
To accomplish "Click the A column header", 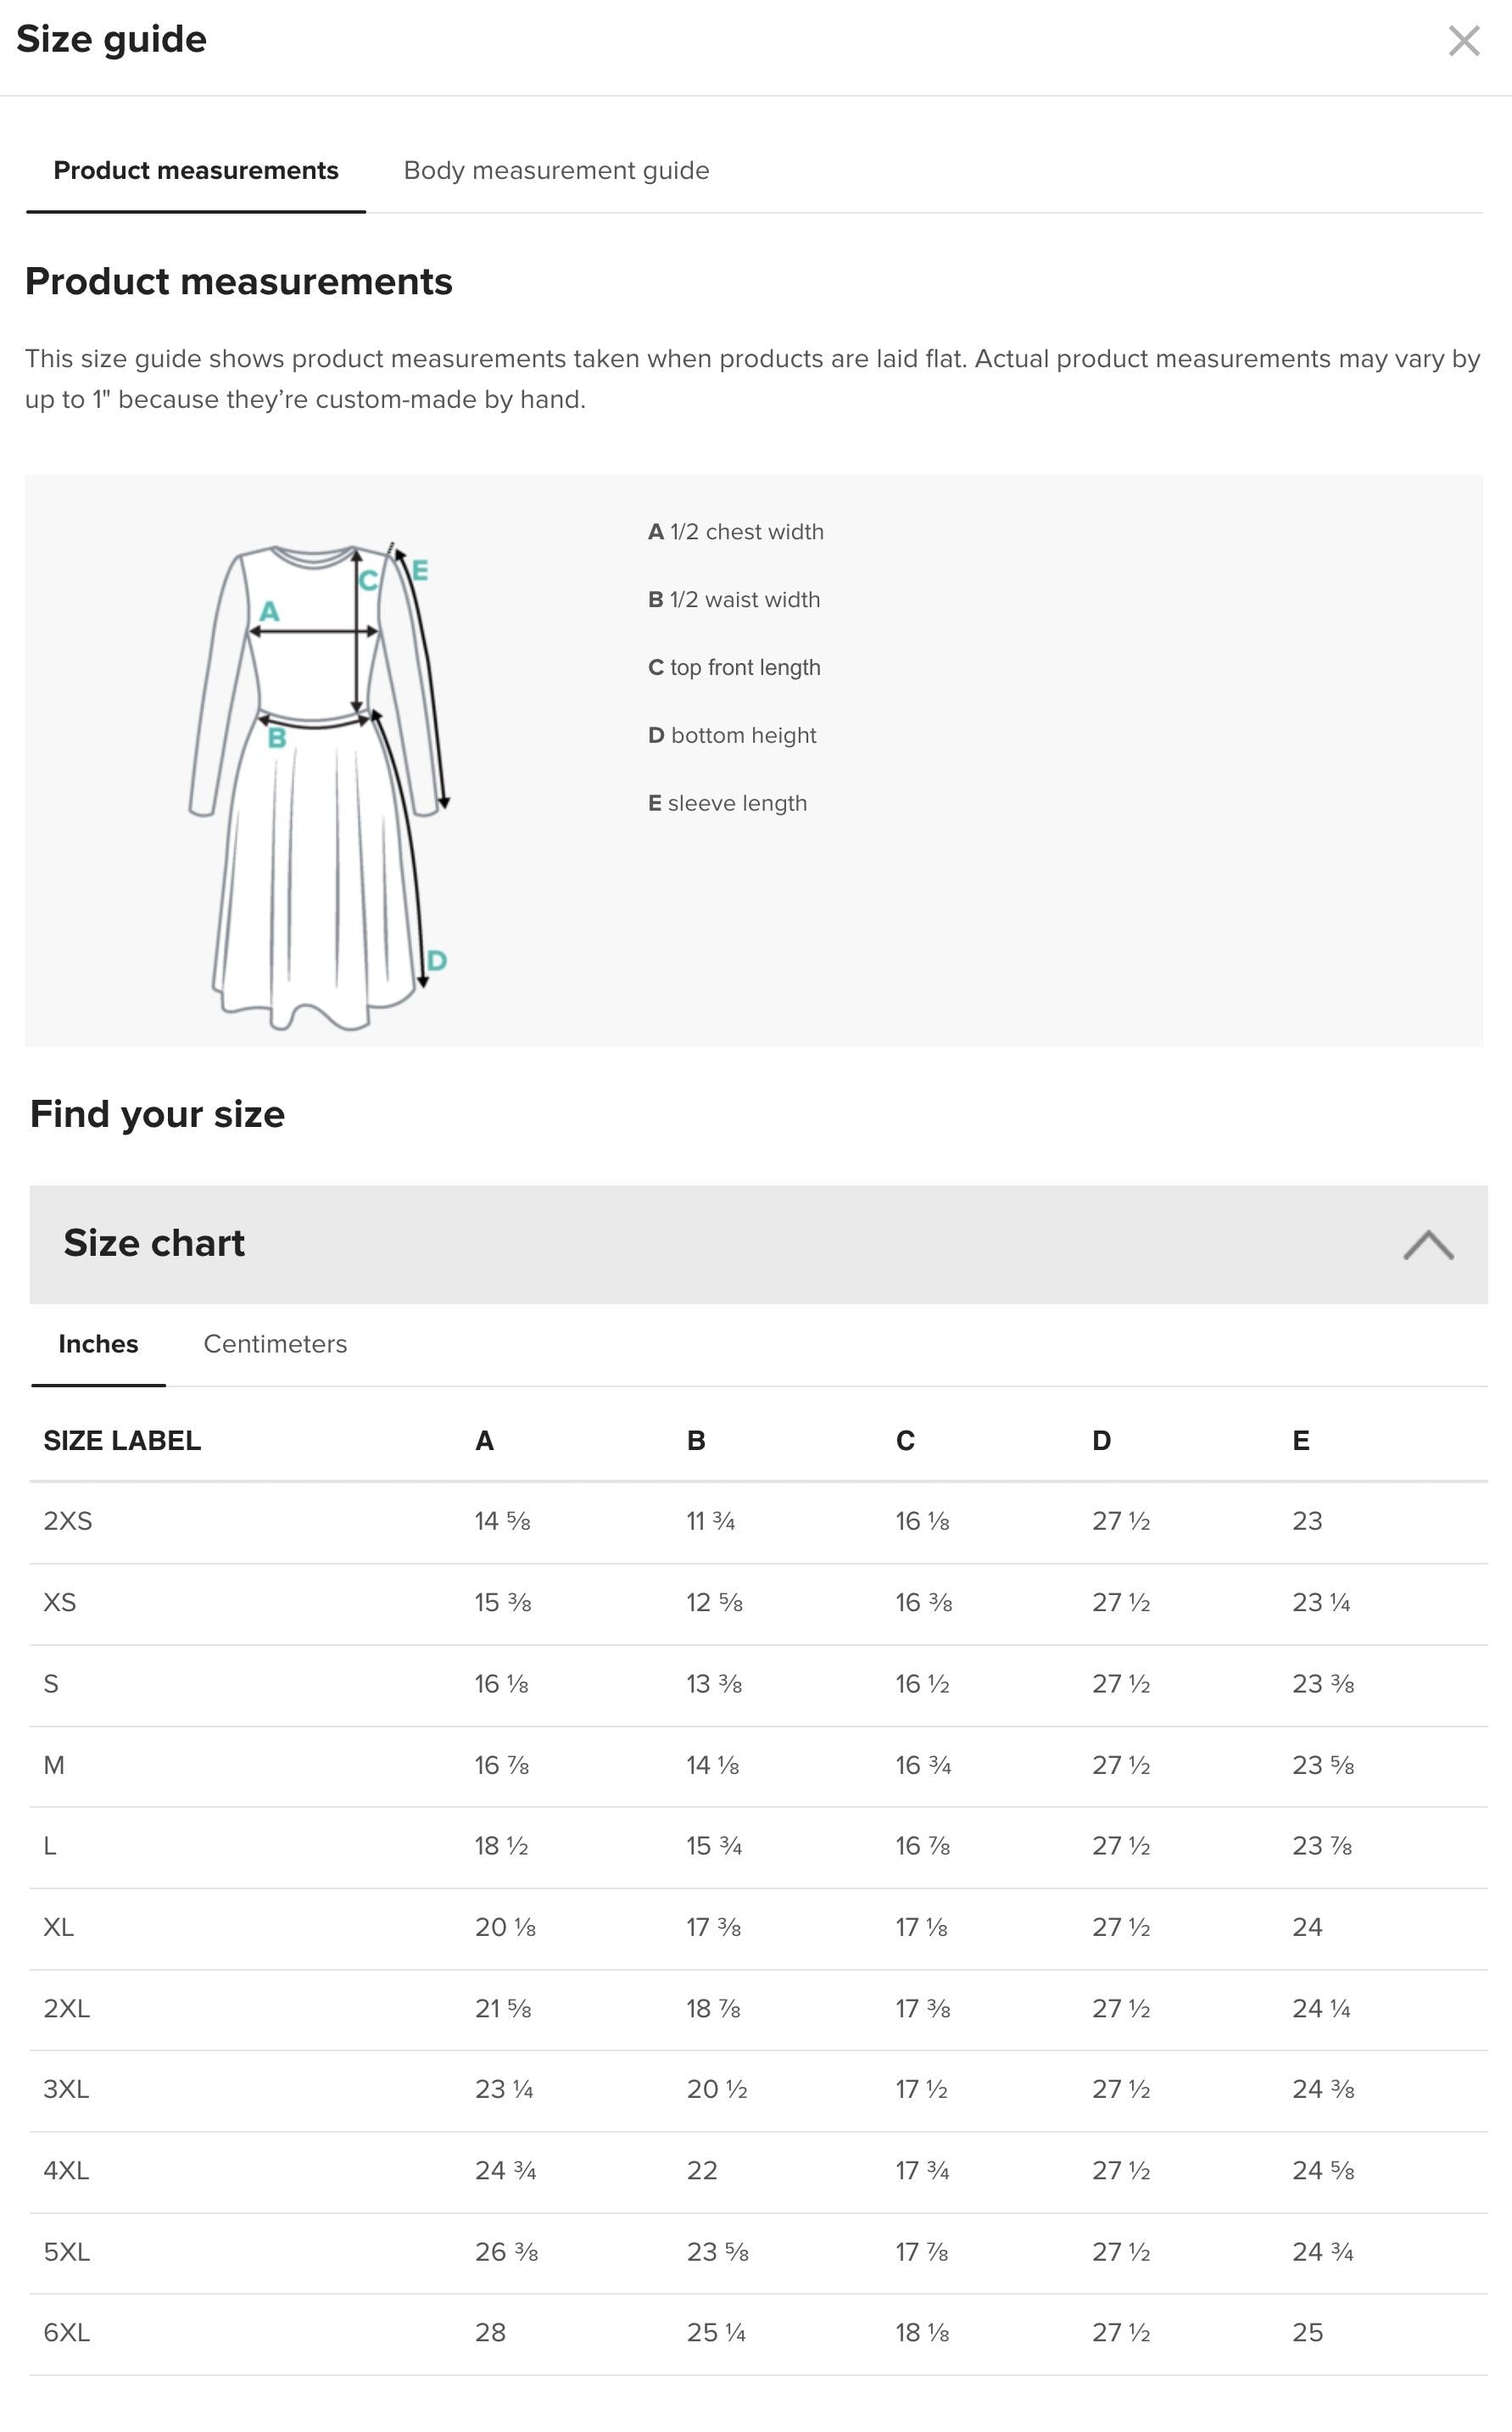I will point(484,1441).
